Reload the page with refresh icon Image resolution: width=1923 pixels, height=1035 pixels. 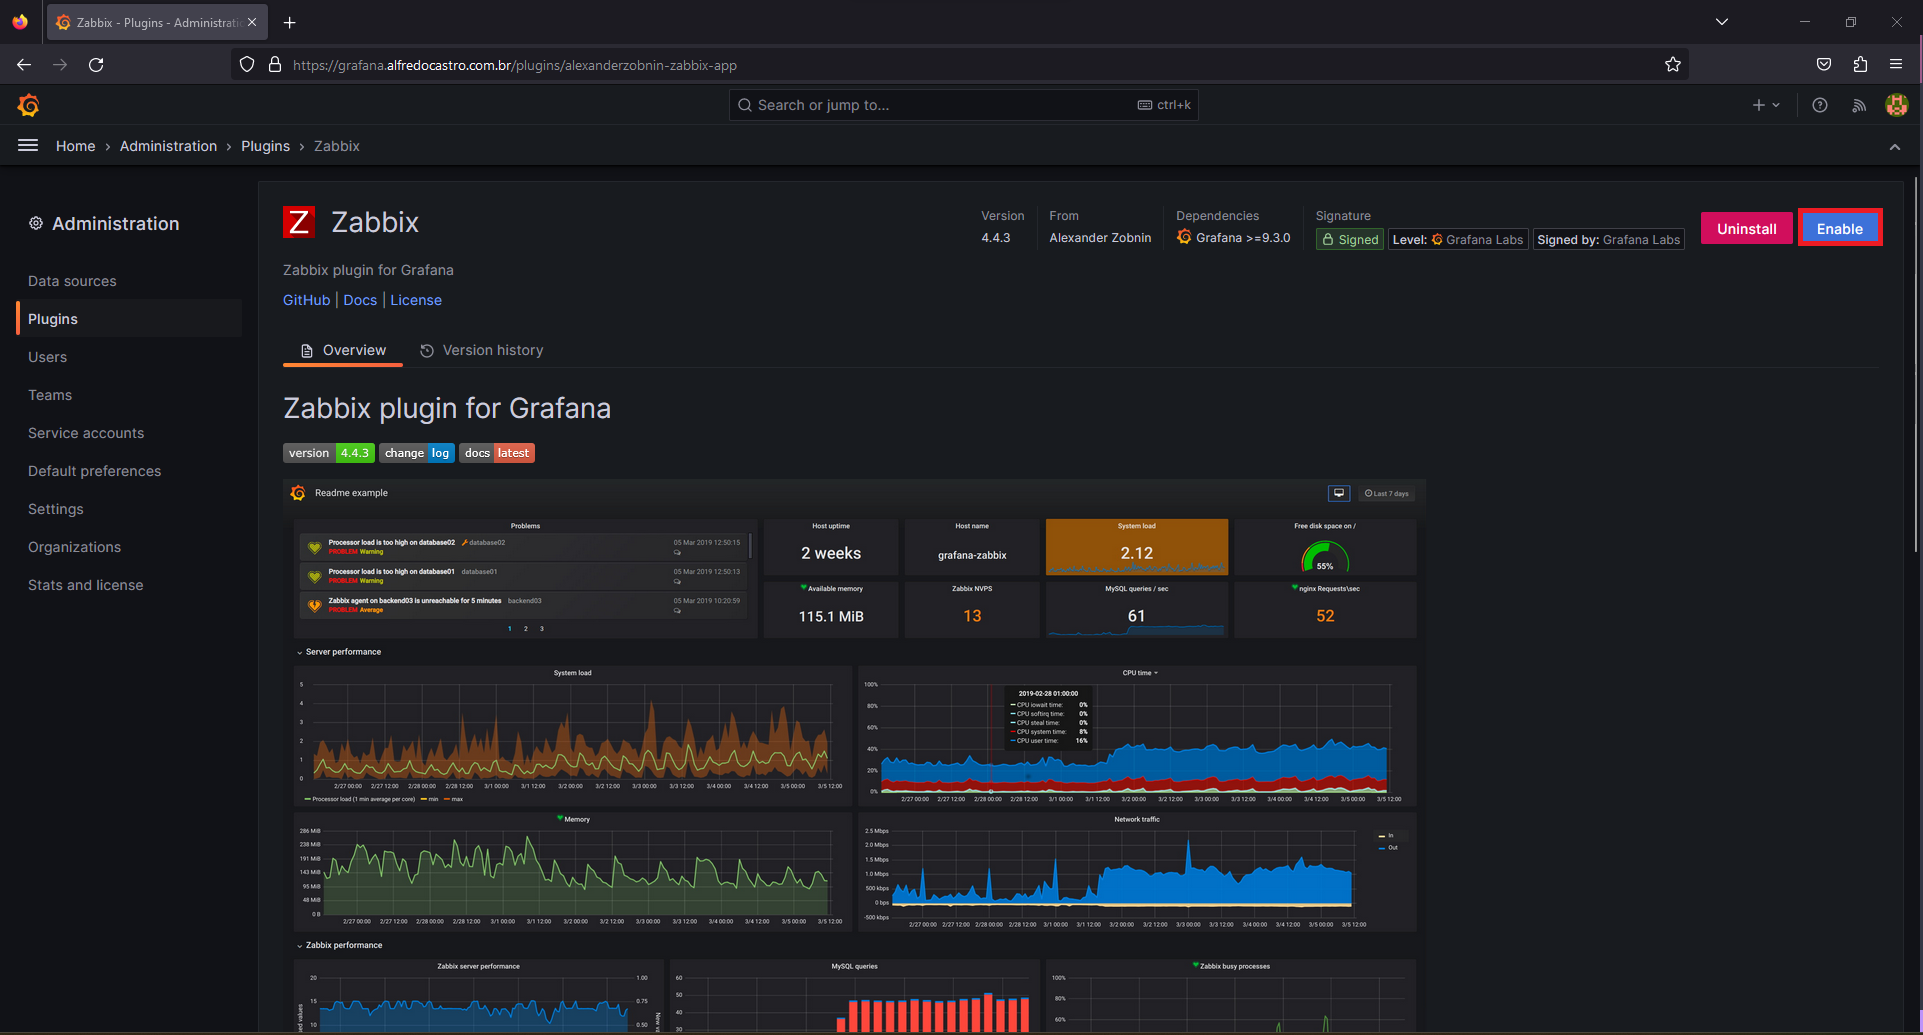pyautogui.click(x=96, y=65)
